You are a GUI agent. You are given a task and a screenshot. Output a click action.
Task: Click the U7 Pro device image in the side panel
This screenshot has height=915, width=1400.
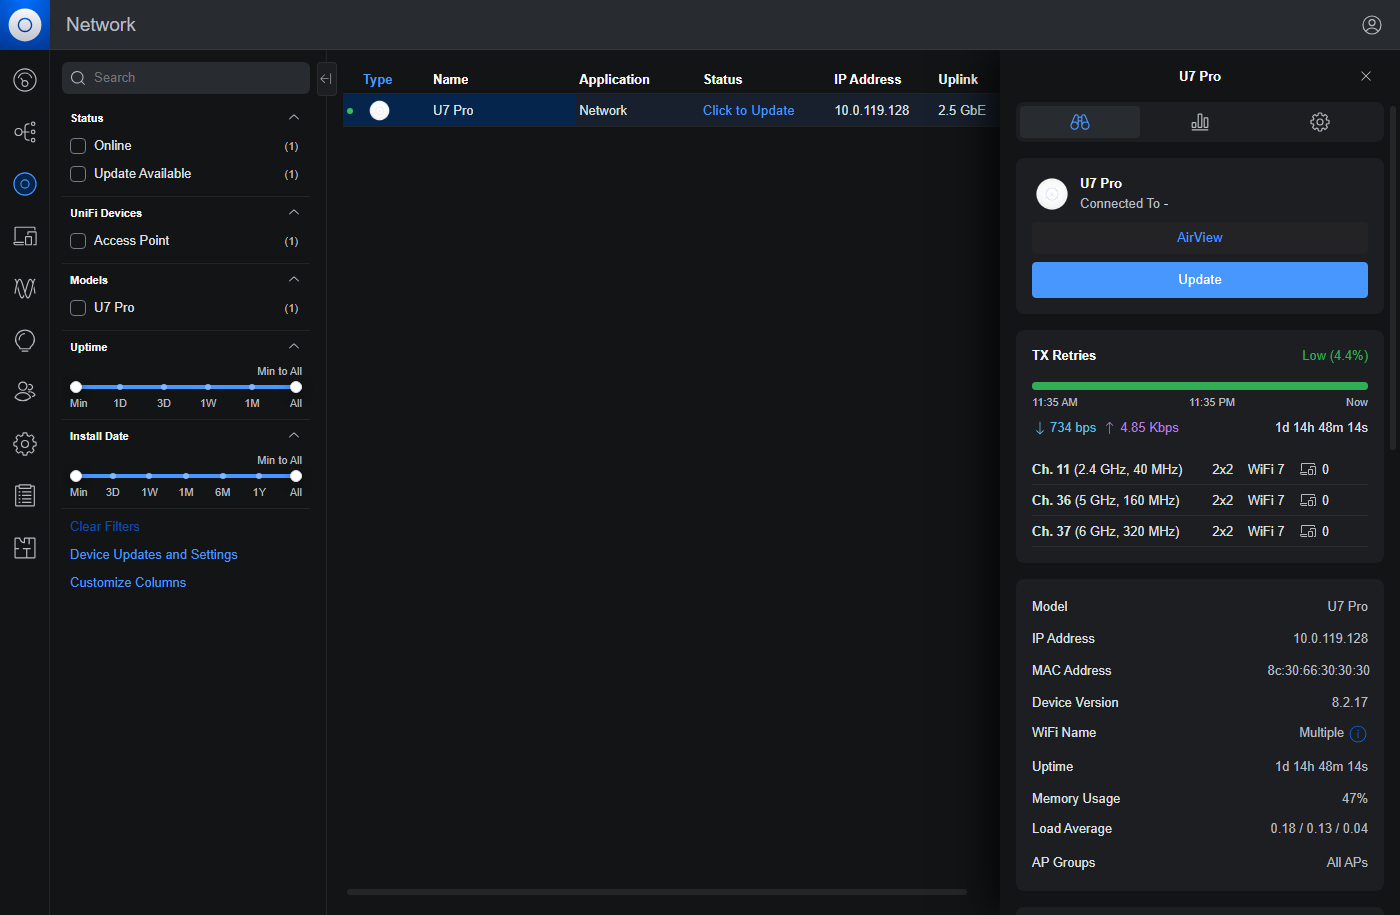[x=1052, y=194]
